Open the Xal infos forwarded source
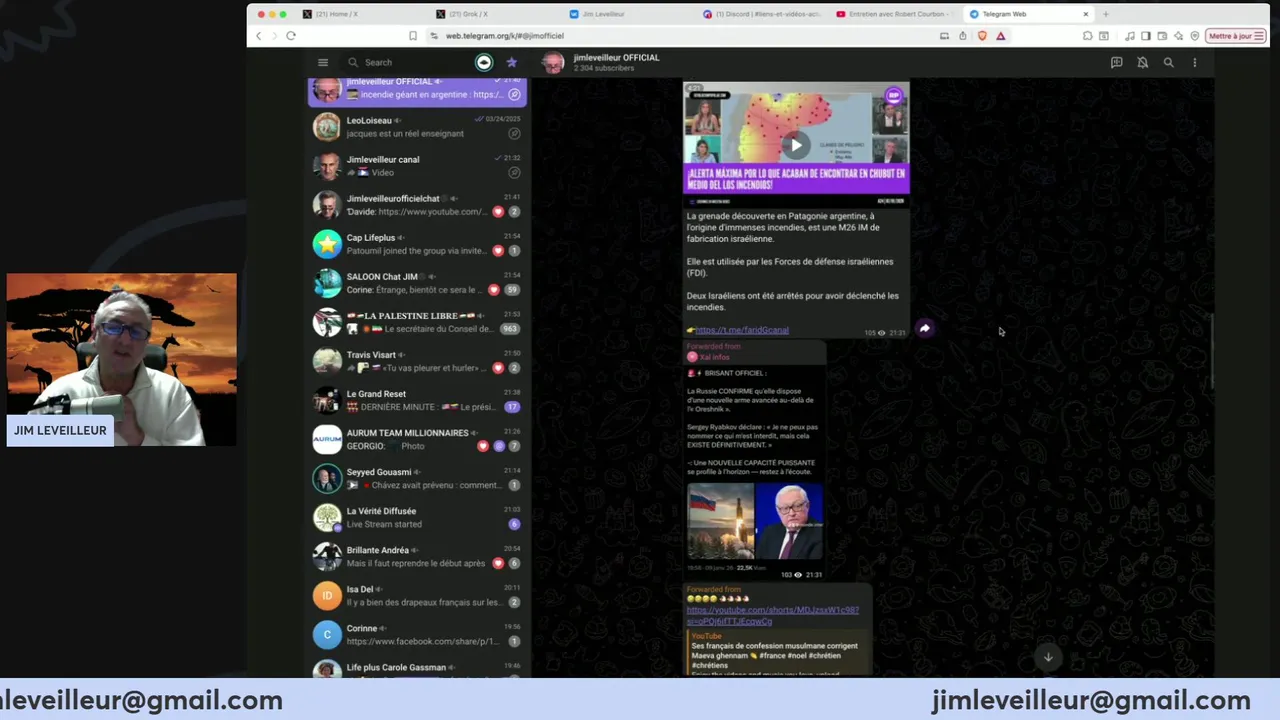 click(x=715, y=357)
